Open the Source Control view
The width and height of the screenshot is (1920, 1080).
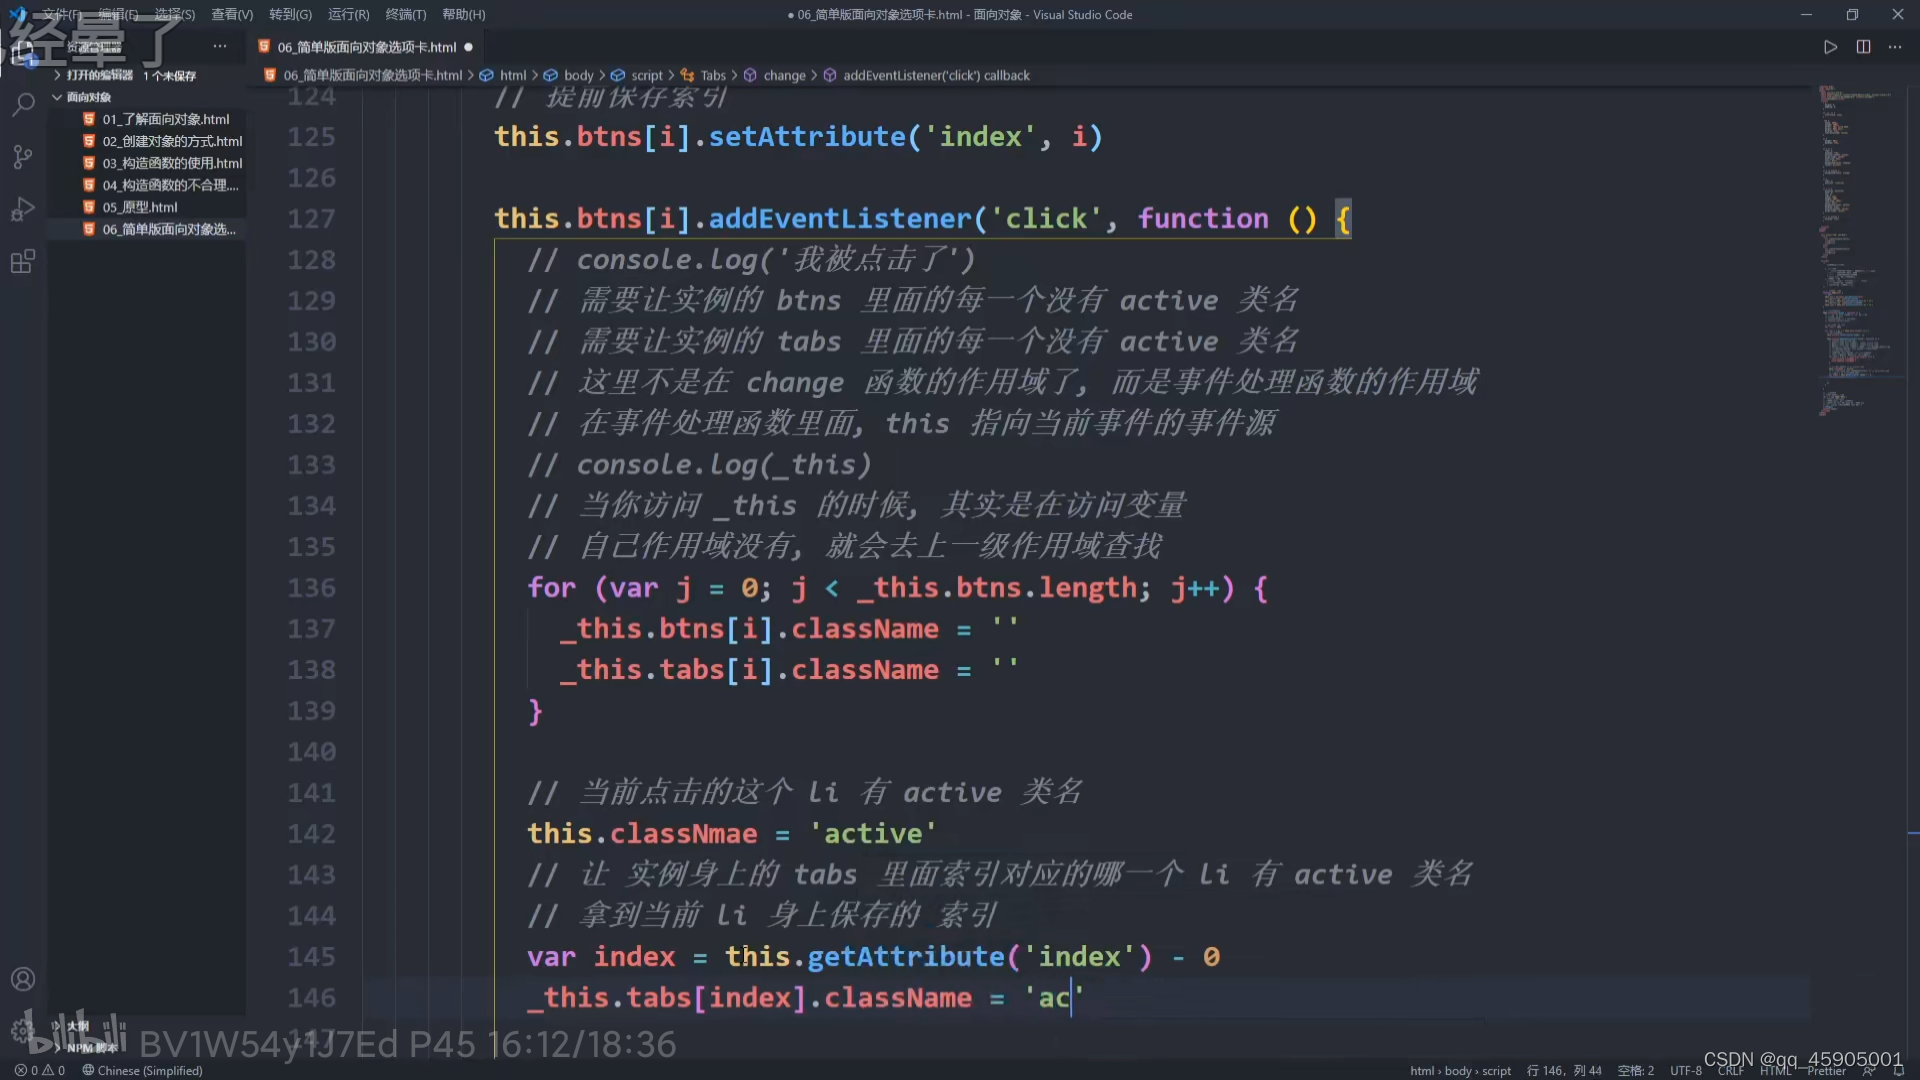point(22,157)
